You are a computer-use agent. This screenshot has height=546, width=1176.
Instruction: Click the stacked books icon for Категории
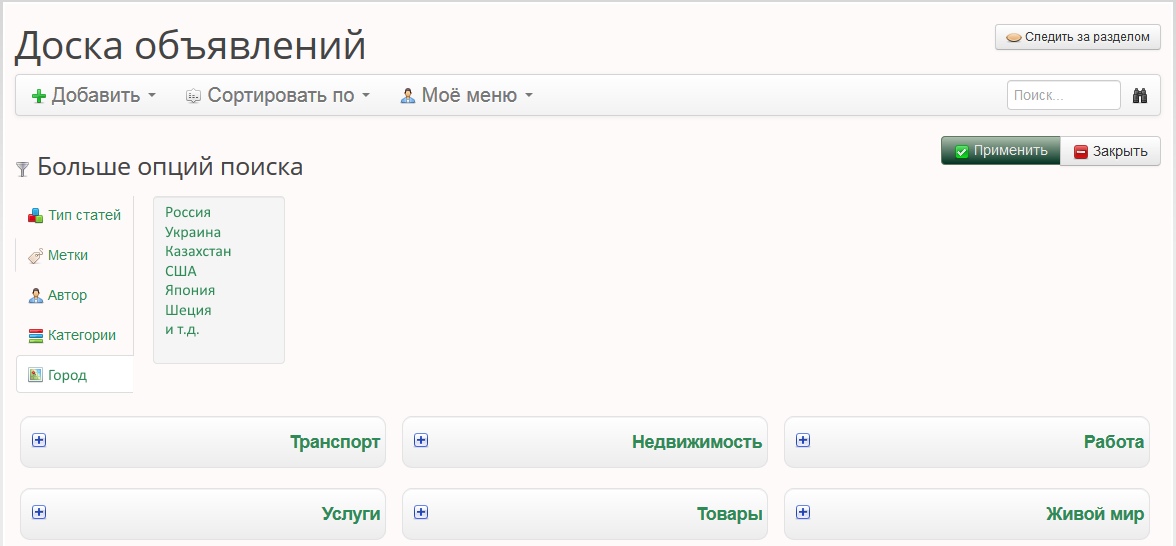[x=35, y=335]
